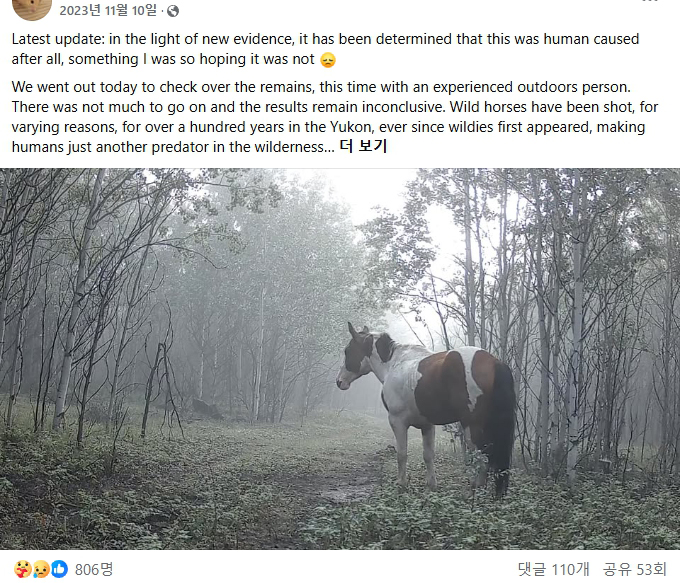Click the globe public-audience icon
The height and width of the screenshot is (583, 680).
click(173, 11)
